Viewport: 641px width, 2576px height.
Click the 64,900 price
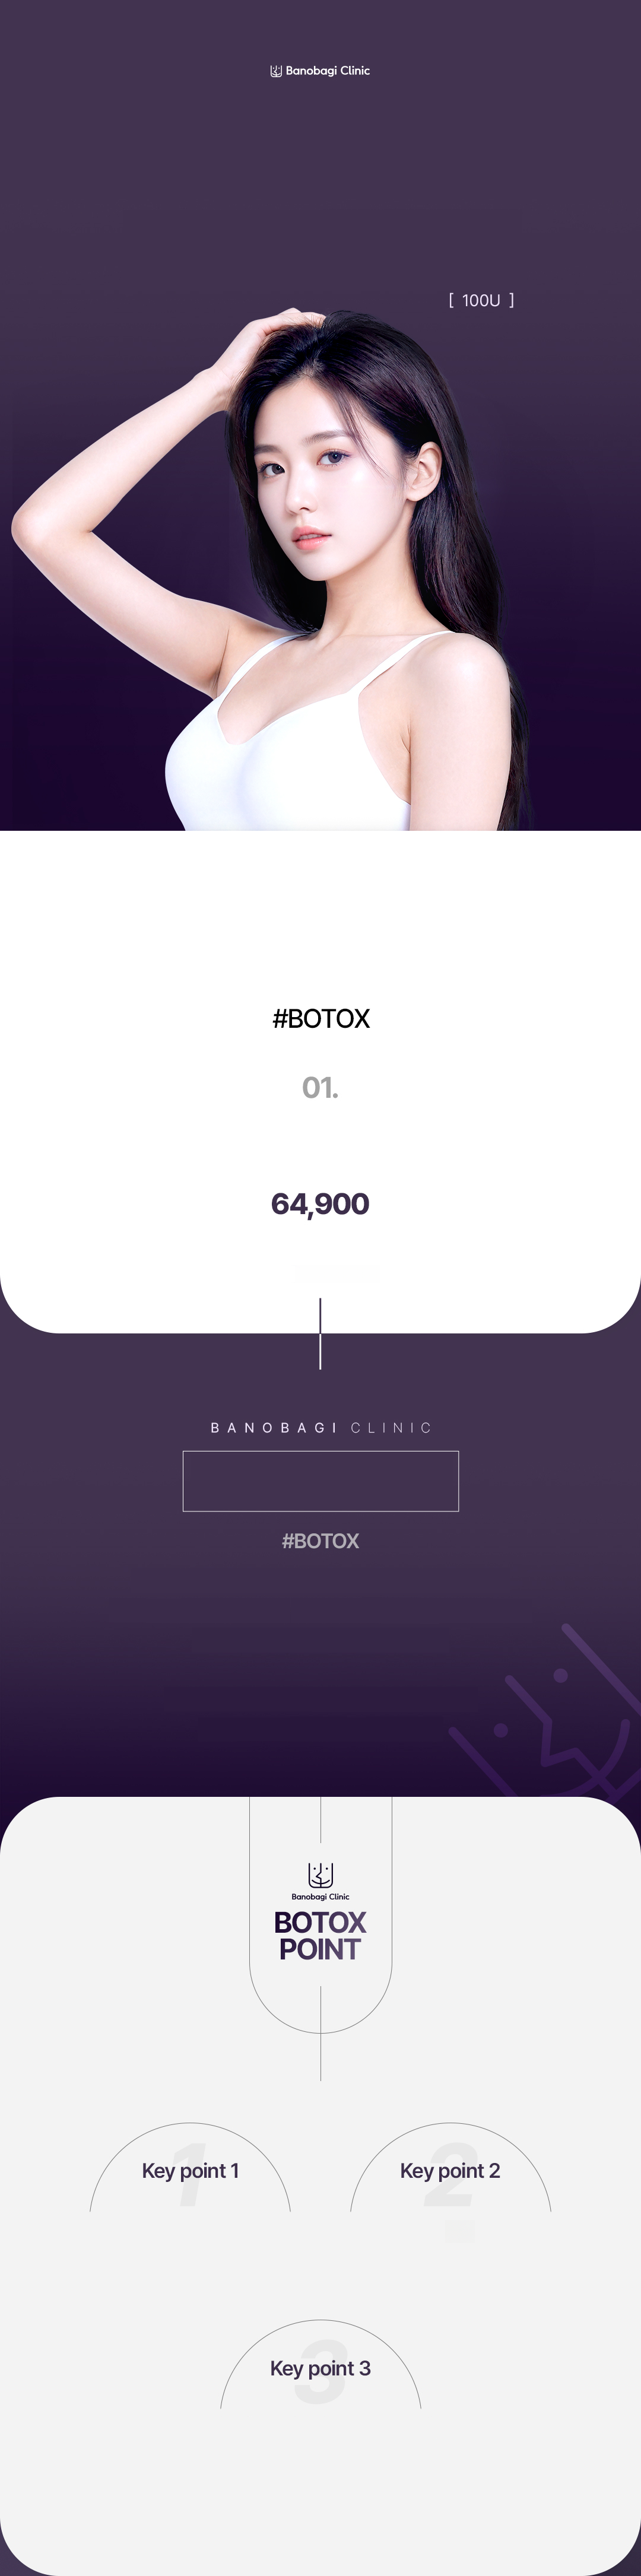(320, 1204)
